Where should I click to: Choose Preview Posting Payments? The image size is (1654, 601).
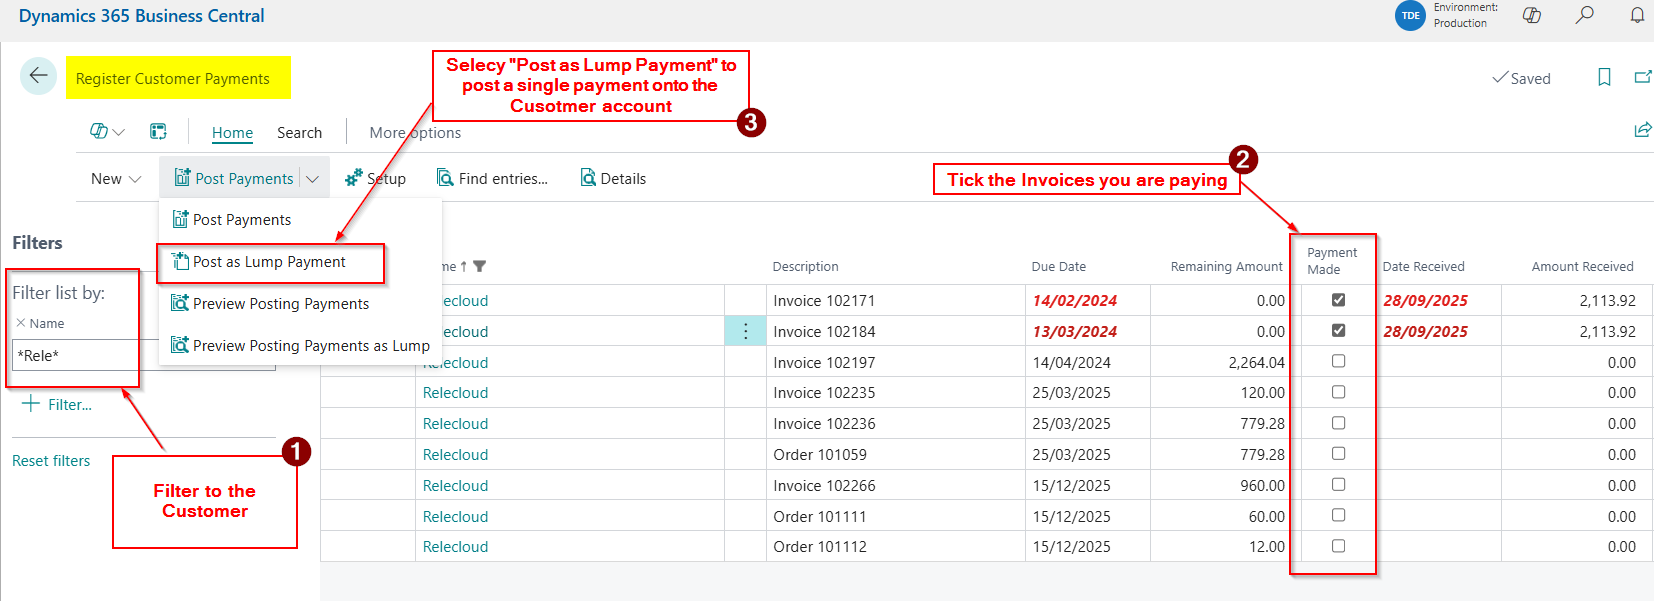pyautogui.click(x=280, y=304)
